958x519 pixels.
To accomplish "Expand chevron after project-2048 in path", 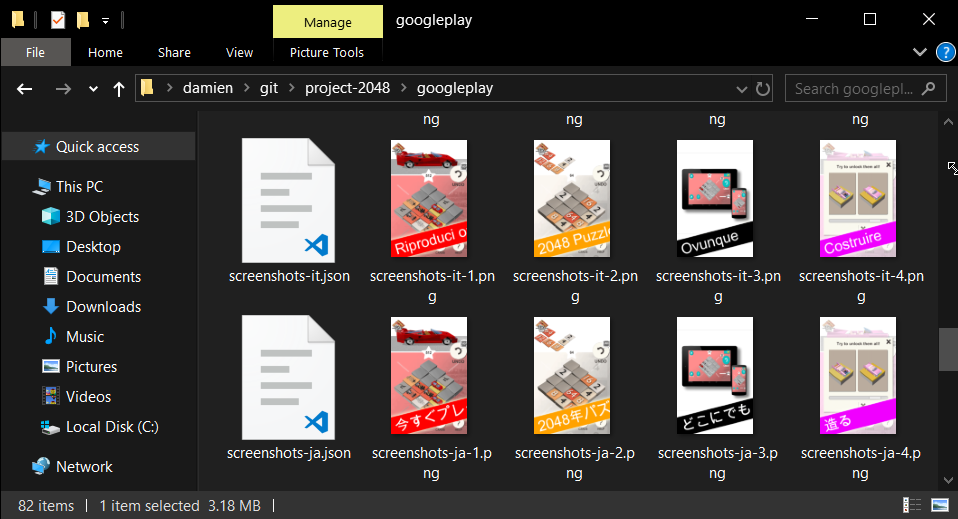I will (x=404, y=88).
